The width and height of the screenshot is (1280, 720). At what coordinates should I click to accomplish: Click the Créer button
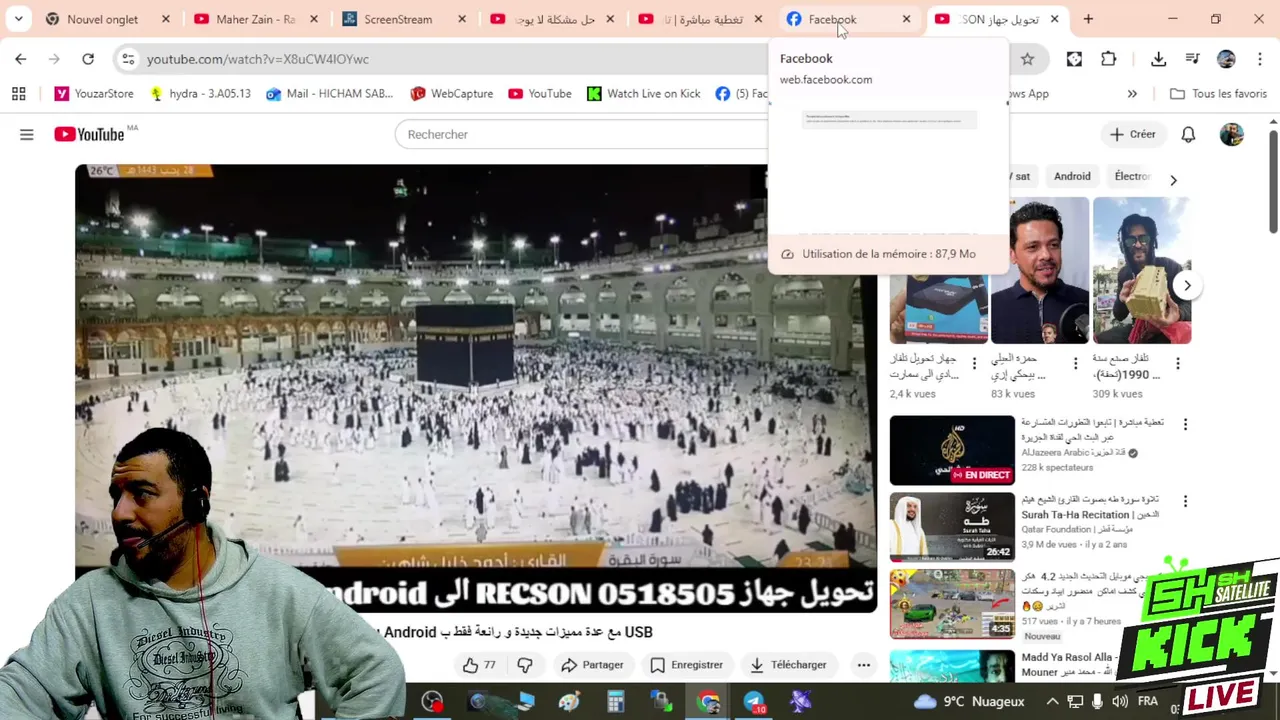[x=1132, y=134]
